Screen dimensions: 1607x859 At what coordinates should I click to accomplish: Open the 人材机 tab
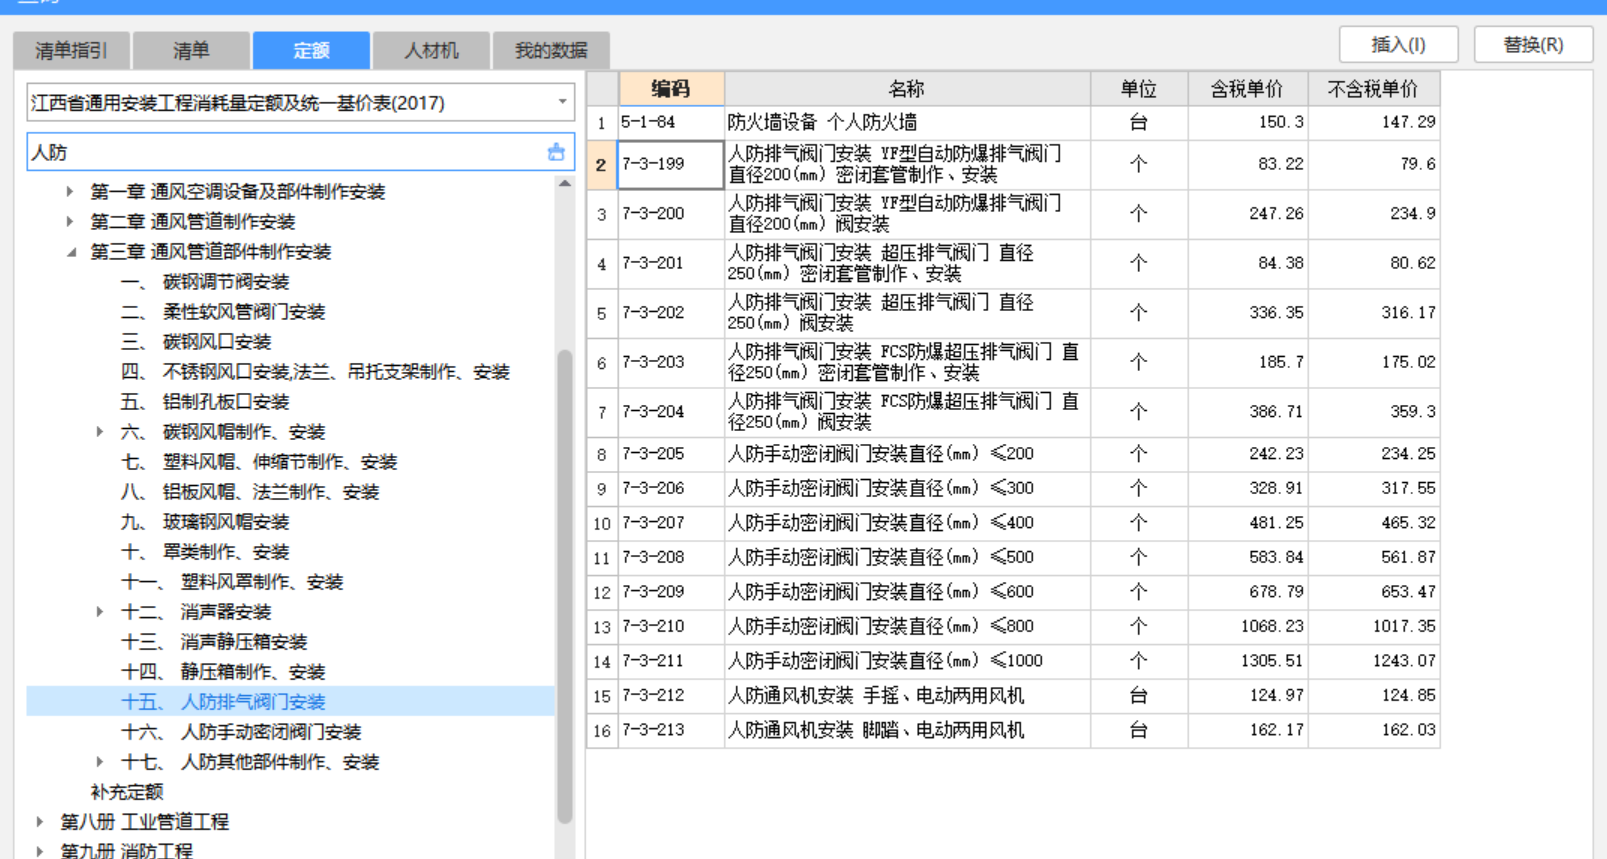tap(431, 50)
